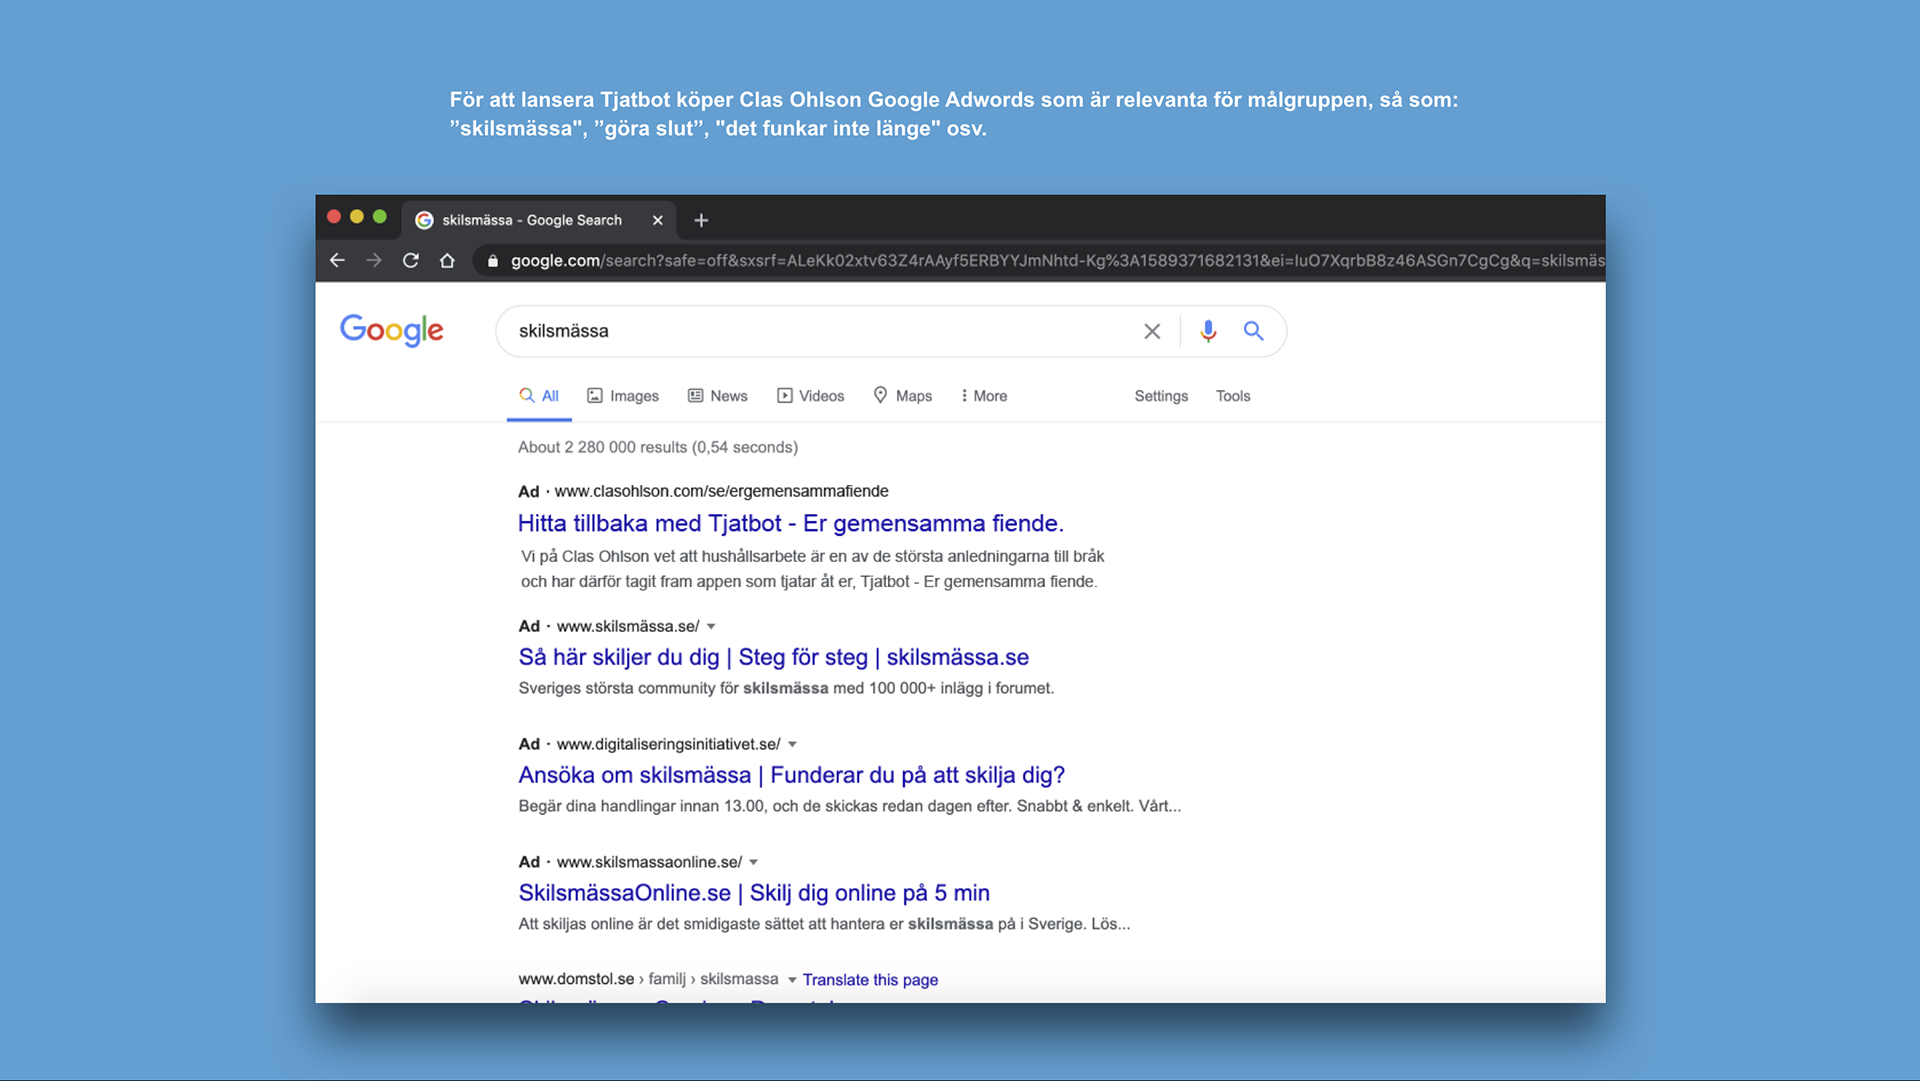Click Translate this page link
This screenshot has height=1081, width=1920.
870,980
